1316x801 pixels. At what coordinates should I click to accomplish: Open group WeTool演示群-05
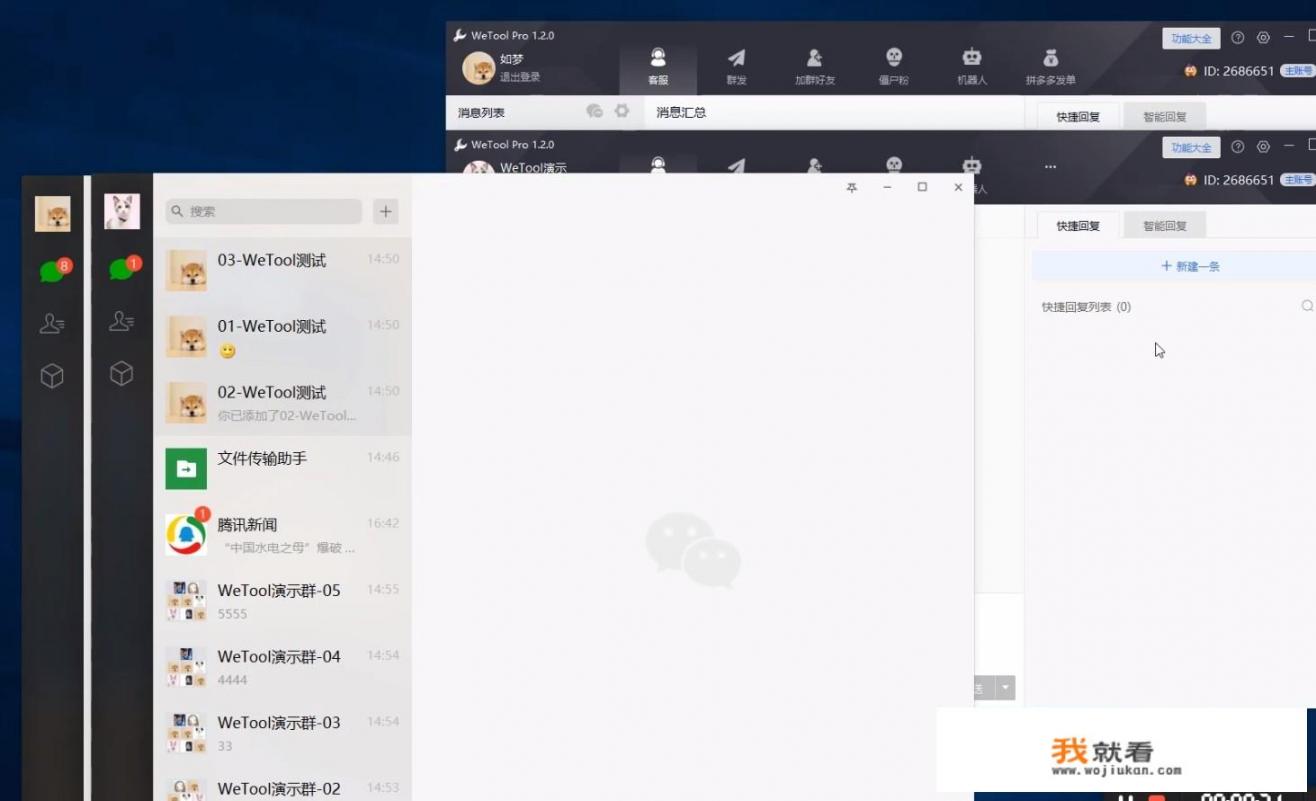click(x=282, y=601)
